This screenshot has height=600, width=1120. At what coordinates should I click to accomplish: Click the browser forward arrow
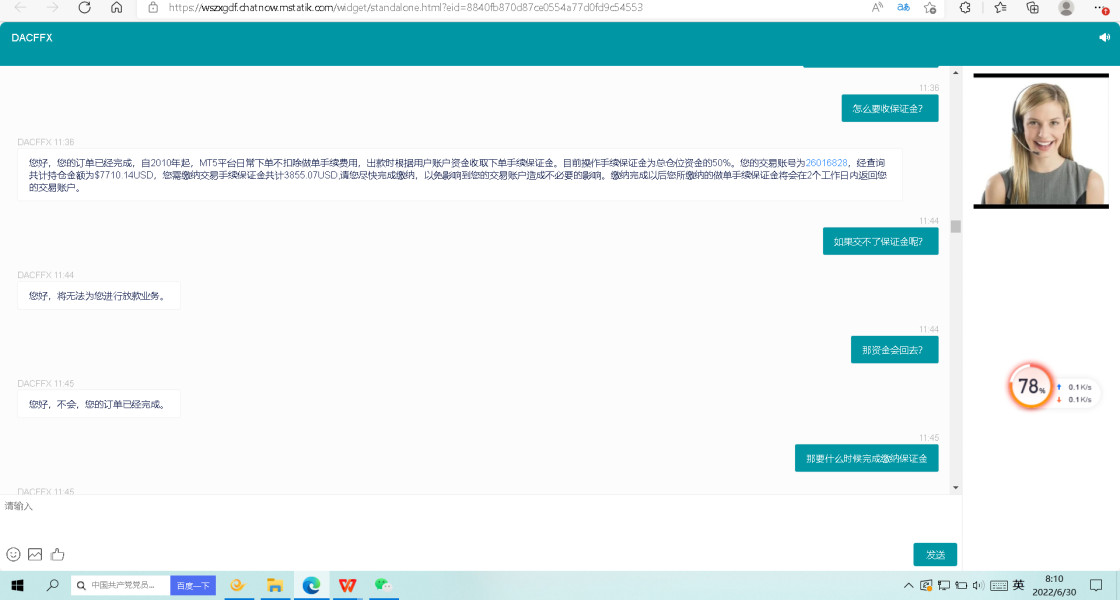pyautogui.click(x=52, y=7)
